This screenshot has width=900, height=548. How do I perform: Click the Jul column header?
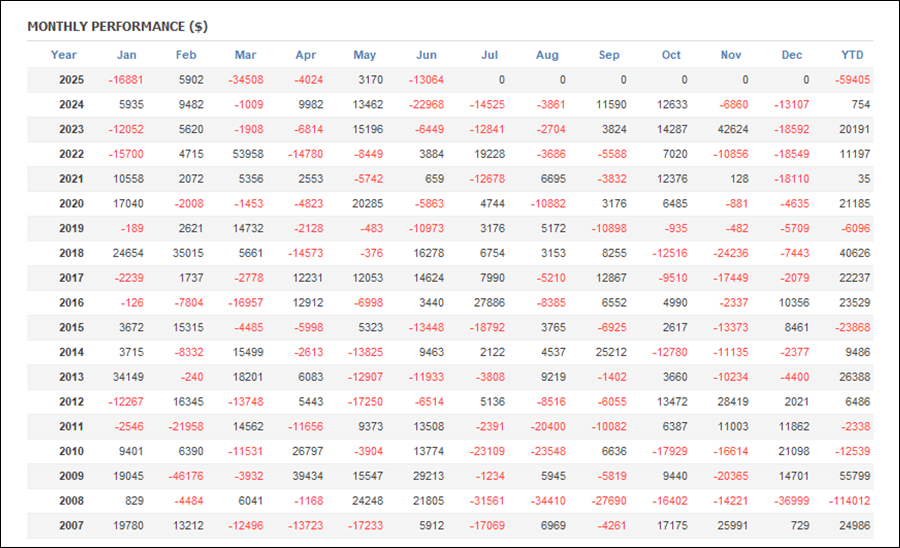click(489, 55)
